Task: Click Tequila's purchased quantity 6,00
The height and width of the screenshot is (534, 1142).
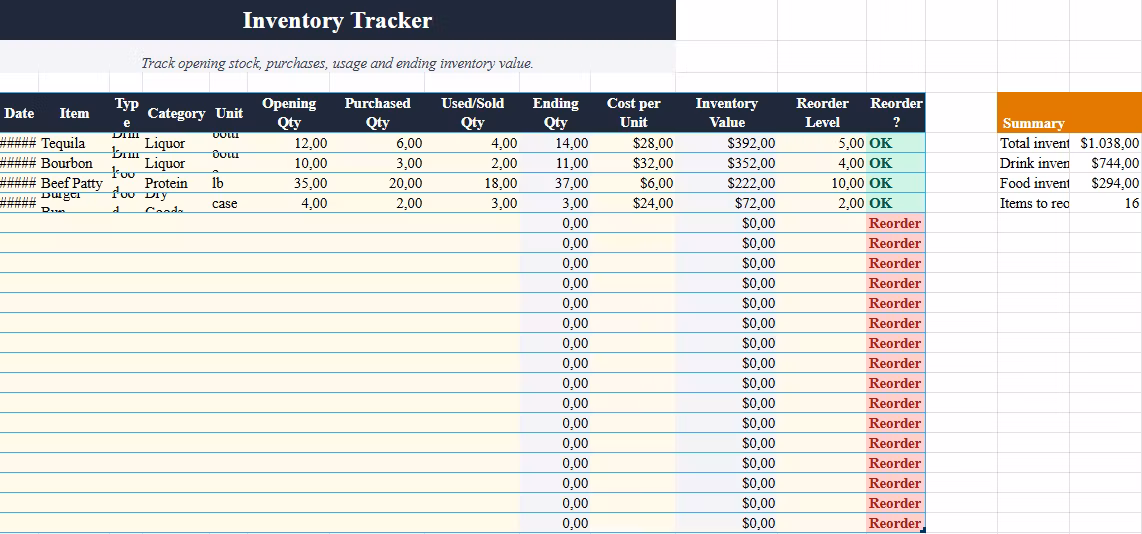Action: pos(377,144)
